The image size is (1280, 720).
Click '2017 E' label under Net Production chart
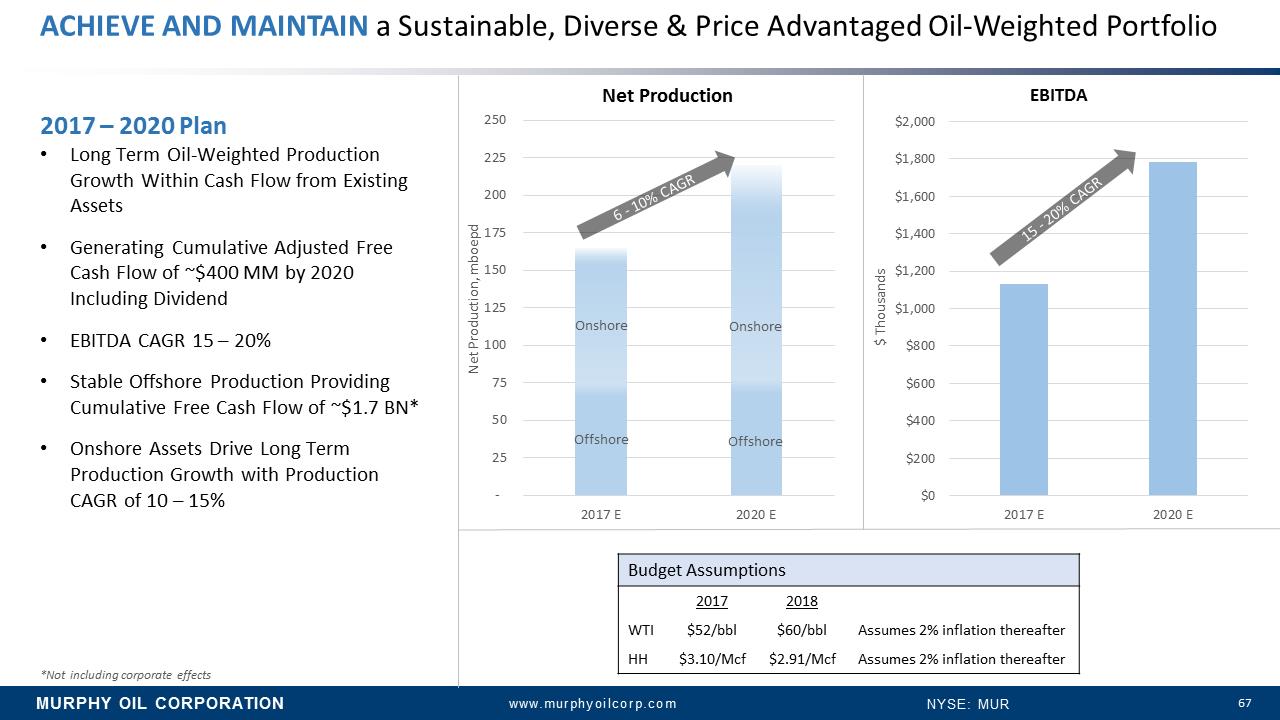coord(601,515)
